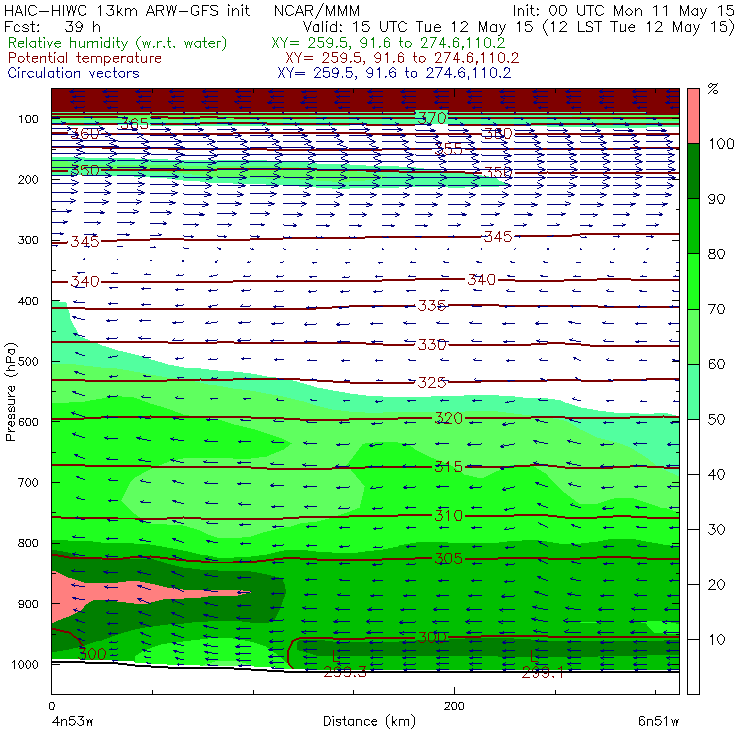Click the 200 km distance axis label

pos(454,706)
